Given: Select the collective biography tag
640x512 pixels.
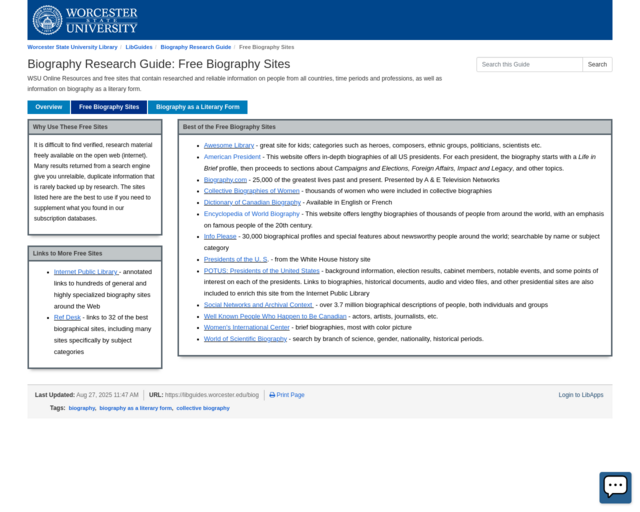Looking at the screenshot, I should coord(203,408).
